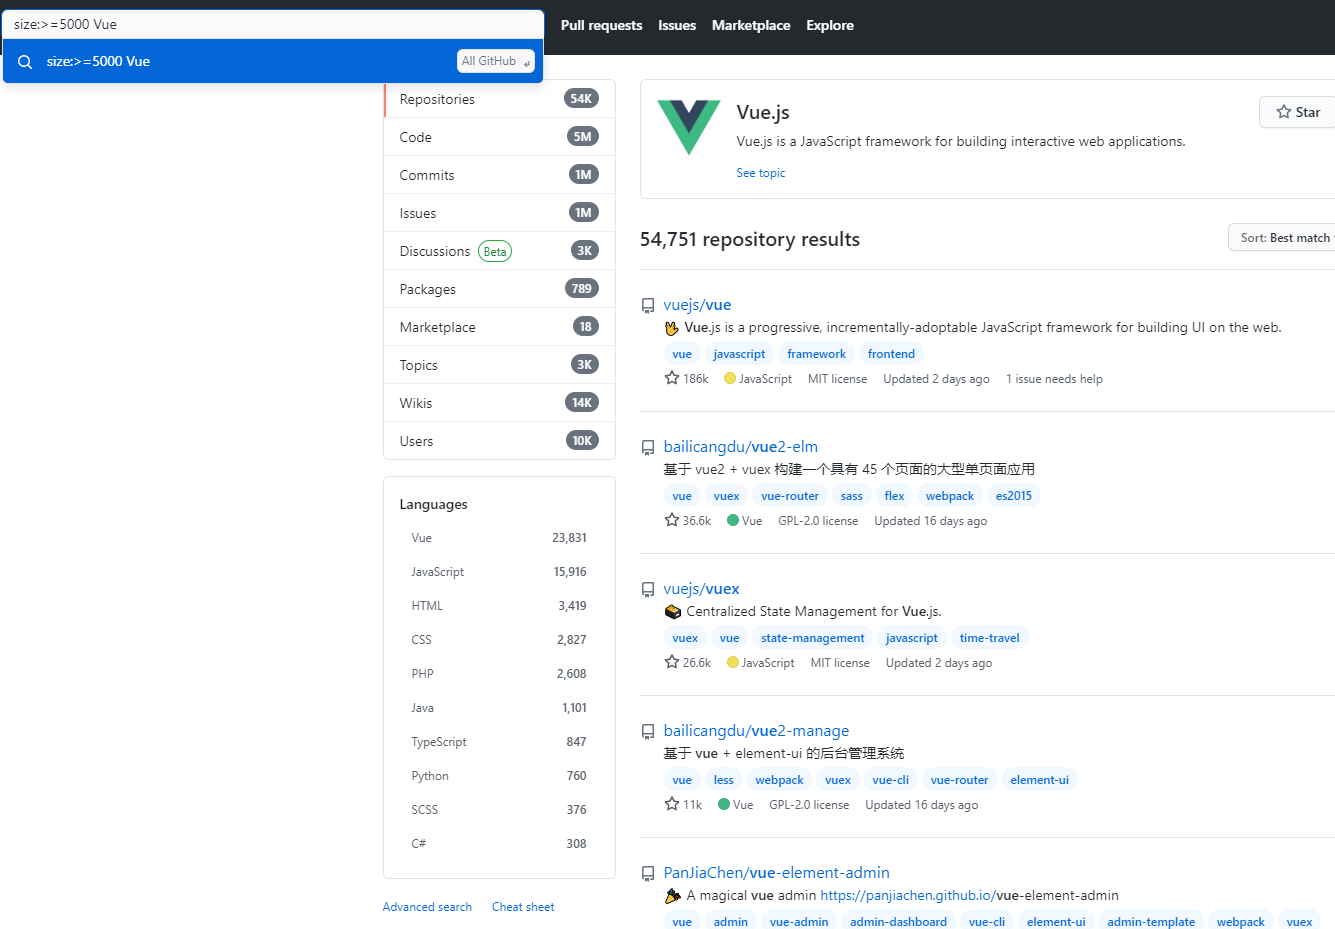Filter results by PHP language

[499, 674]
